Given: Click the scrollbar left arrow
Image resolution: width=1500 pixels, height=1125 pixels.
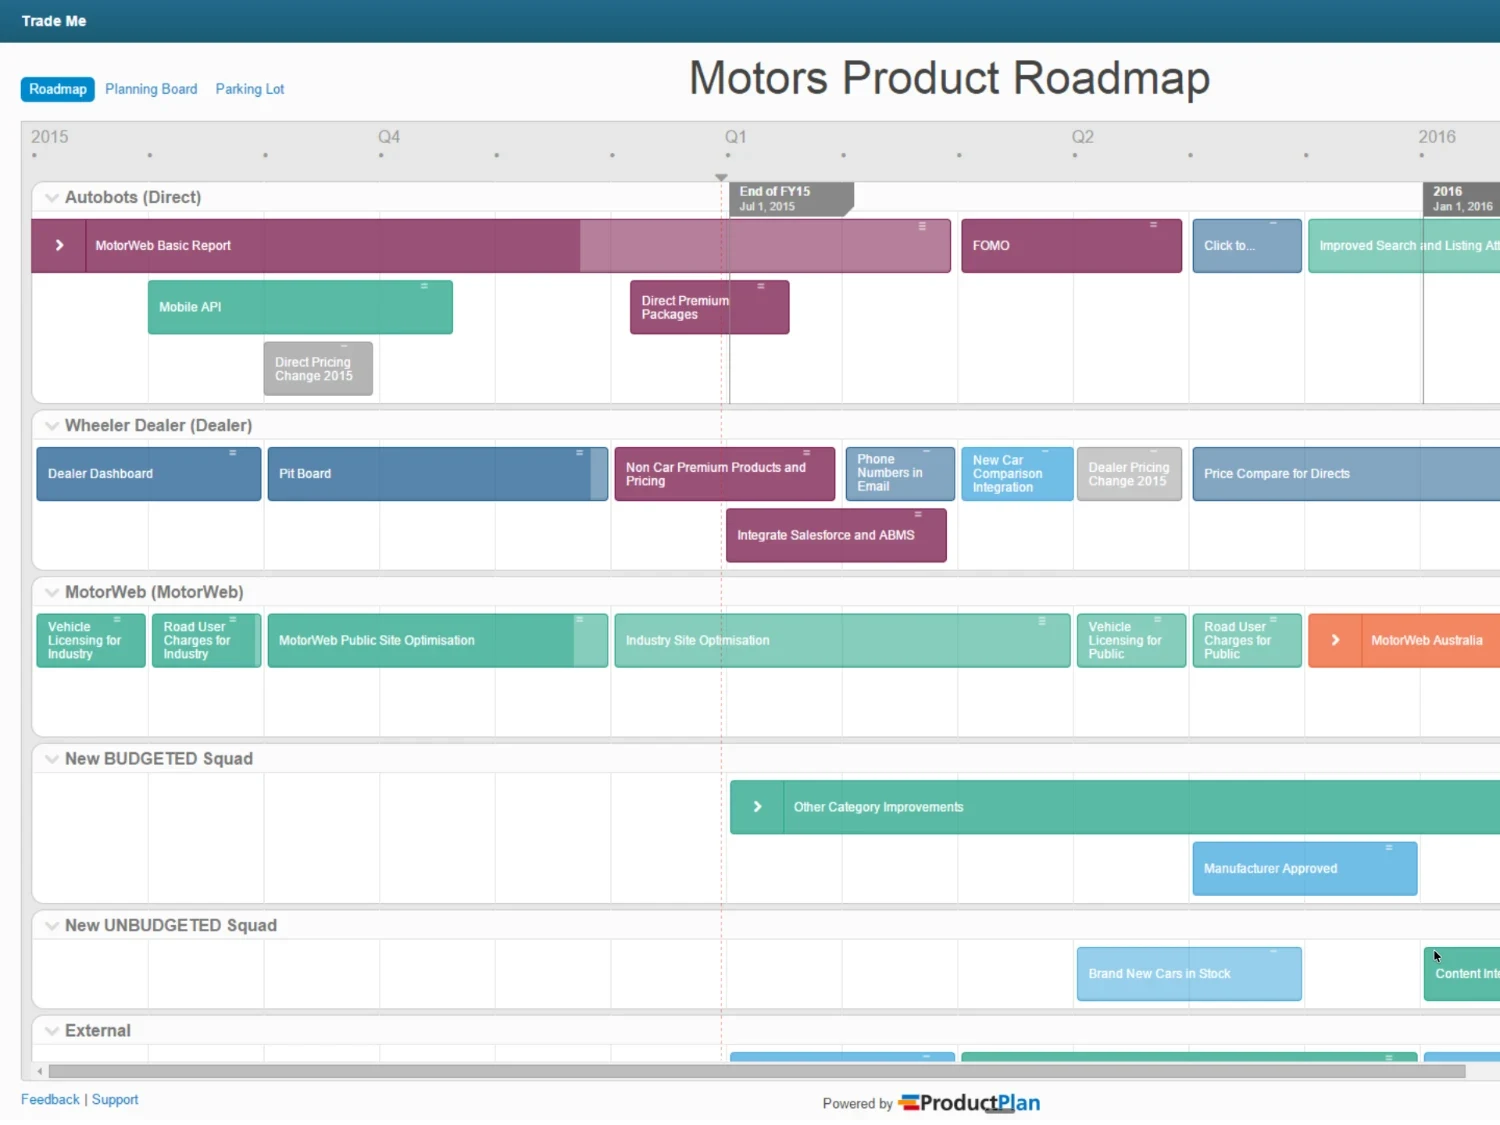Looking at the screenshot, I should [40, 1071].
